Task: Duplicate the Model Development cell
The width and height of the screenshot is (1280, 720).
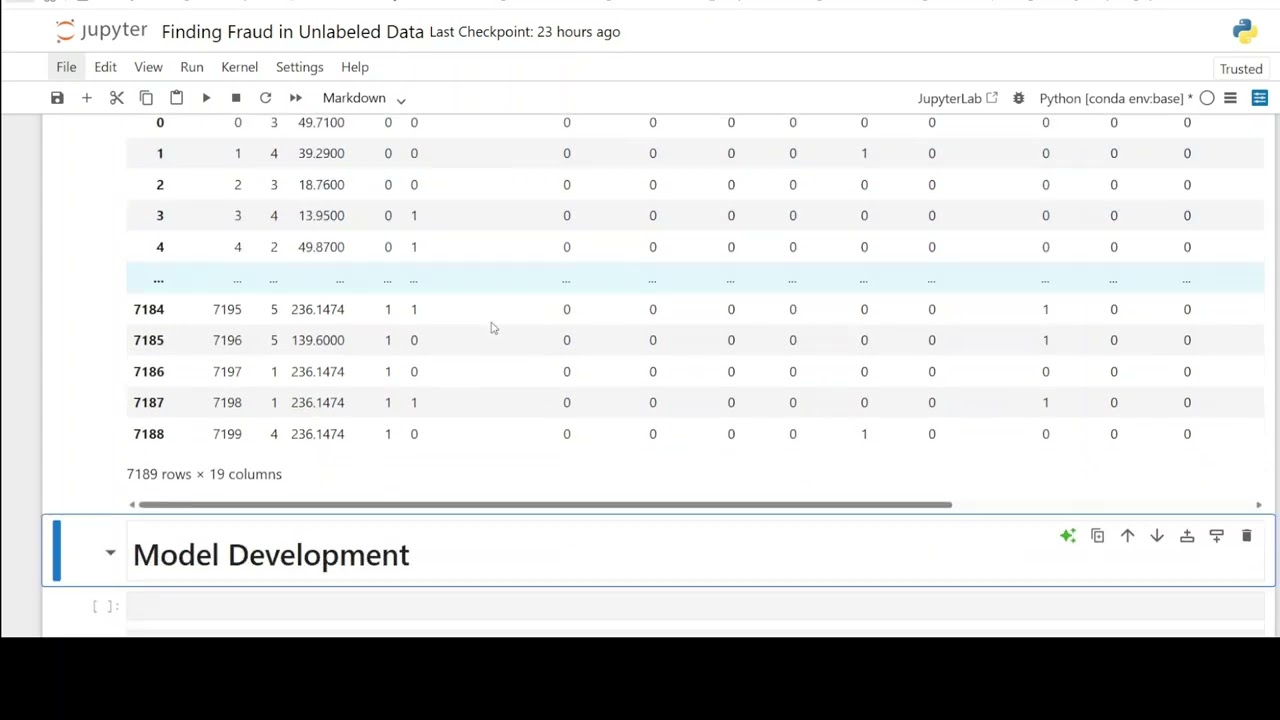Action: pyautogui.click(x=1097, y=536)
